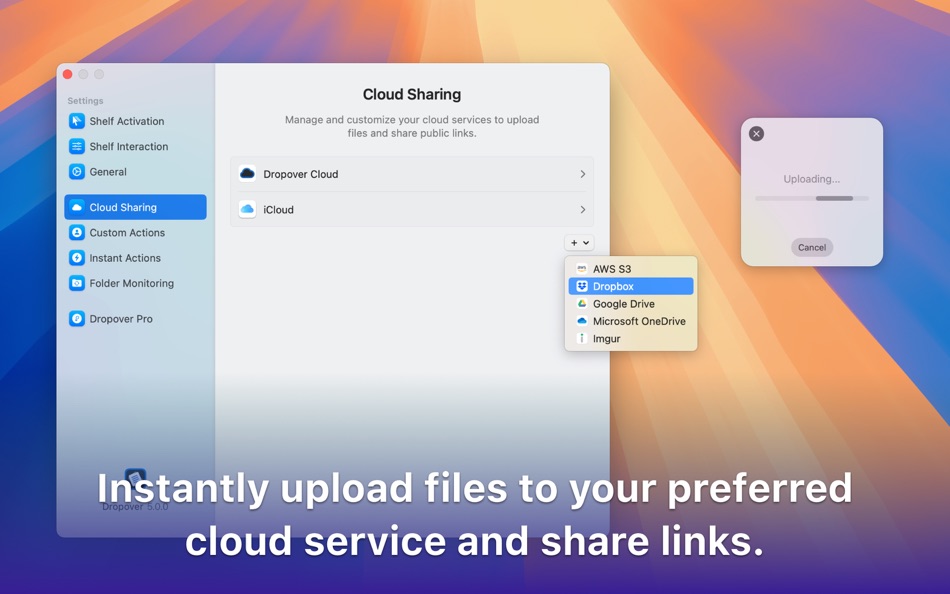950x594 pixels.
Task: Click the Dropover Pro icon
Action: pyautogui.click(x=76, y=319)
